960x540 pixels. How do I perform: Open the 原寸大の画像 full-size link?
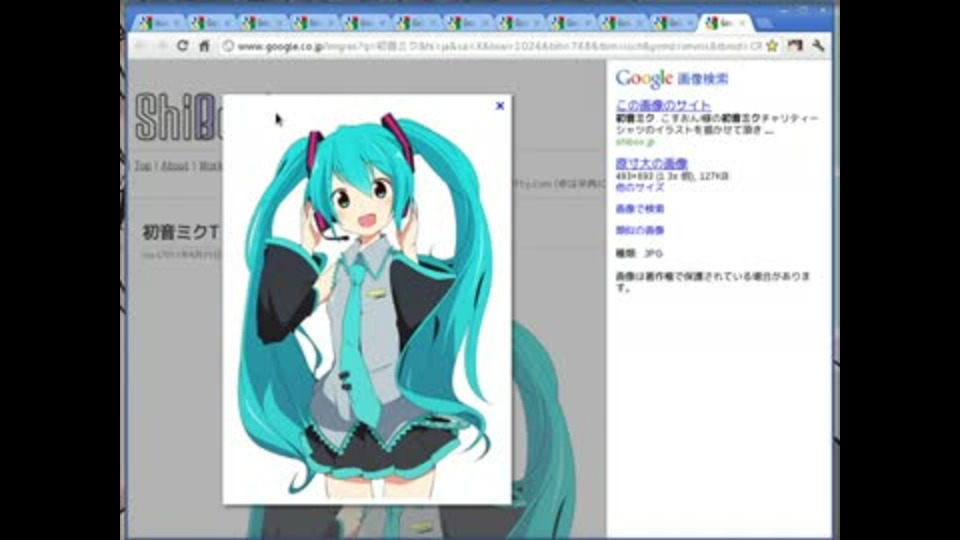pos(651,163)
